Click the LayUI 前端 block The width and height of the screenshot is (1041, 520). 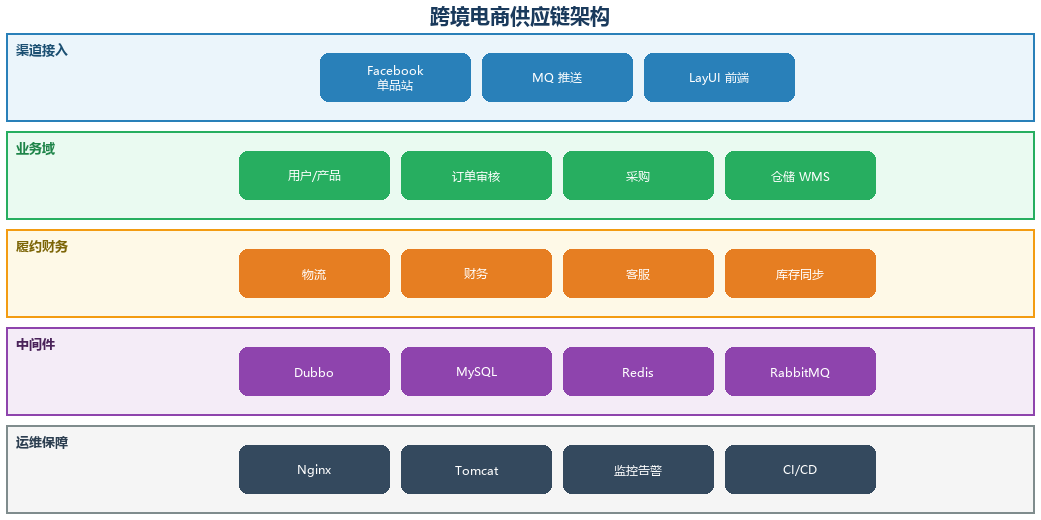(x=719, y=78)
